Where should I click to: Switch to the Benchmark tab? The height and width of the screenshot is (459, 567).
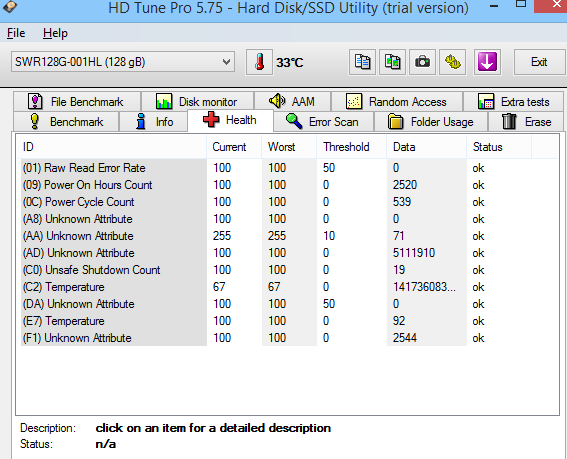coord(66,122)
